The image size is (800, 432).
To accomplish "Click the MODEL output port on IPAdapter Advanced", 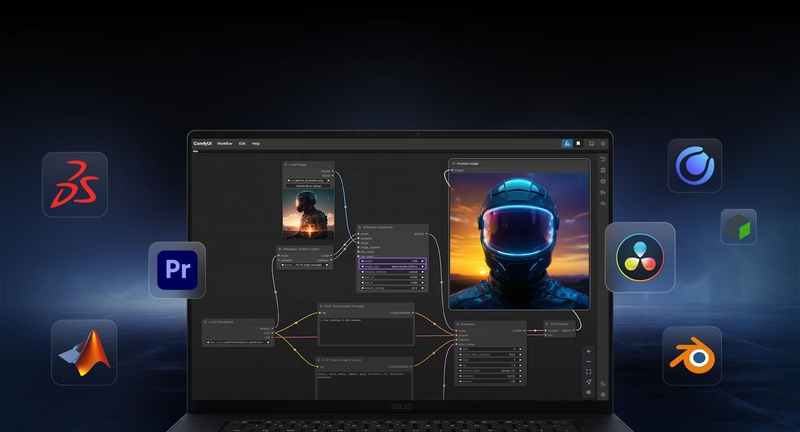I will tap(427, 234).
